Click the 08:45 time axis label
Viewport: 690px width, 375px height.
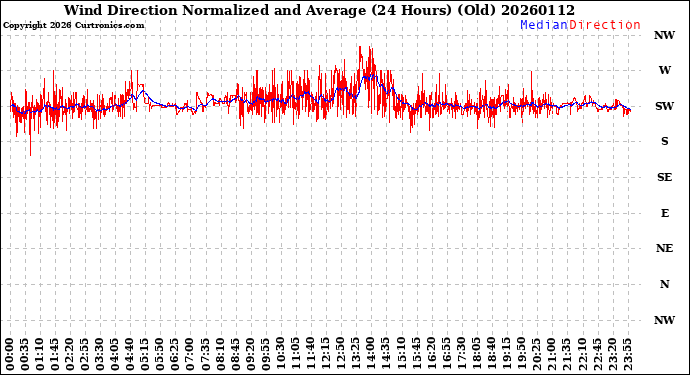tap(235, 355)
